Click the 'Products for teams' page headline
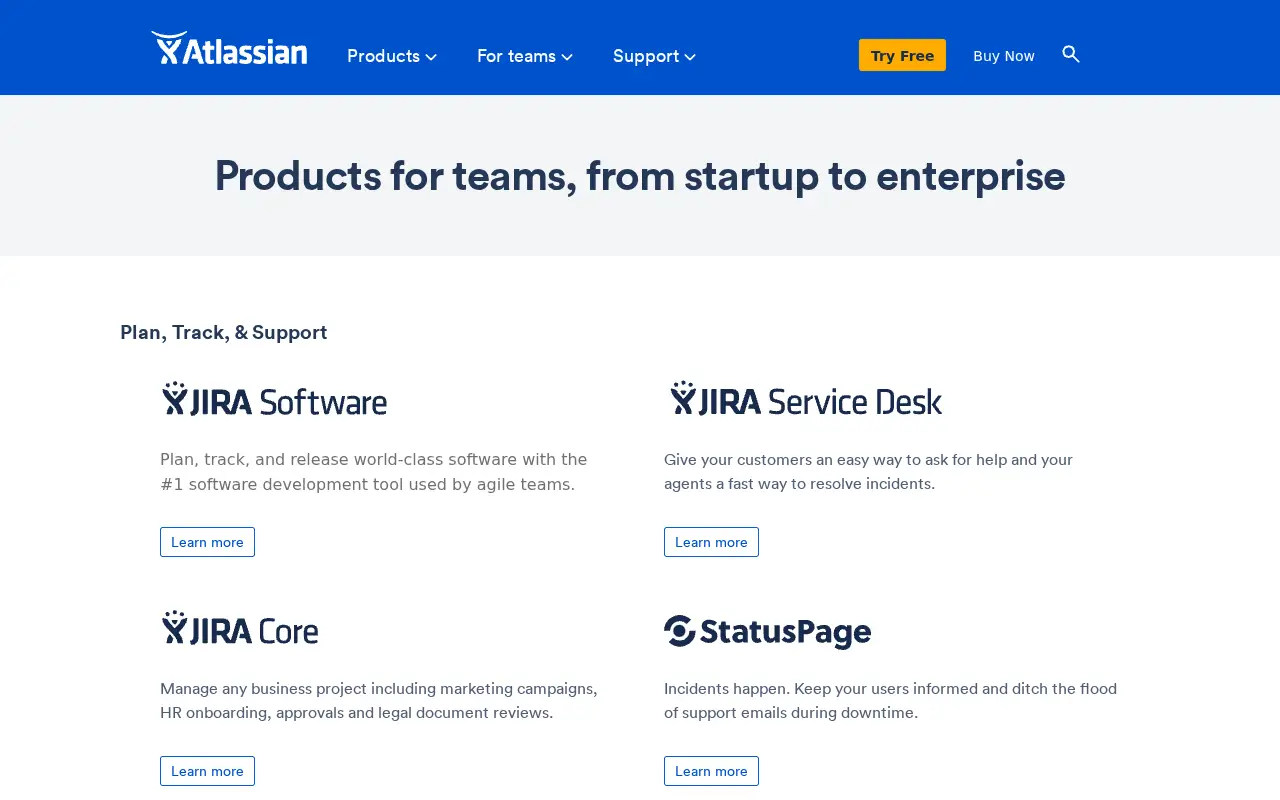Viewport: 1280px width, 800px height. (x=640, y=176)
